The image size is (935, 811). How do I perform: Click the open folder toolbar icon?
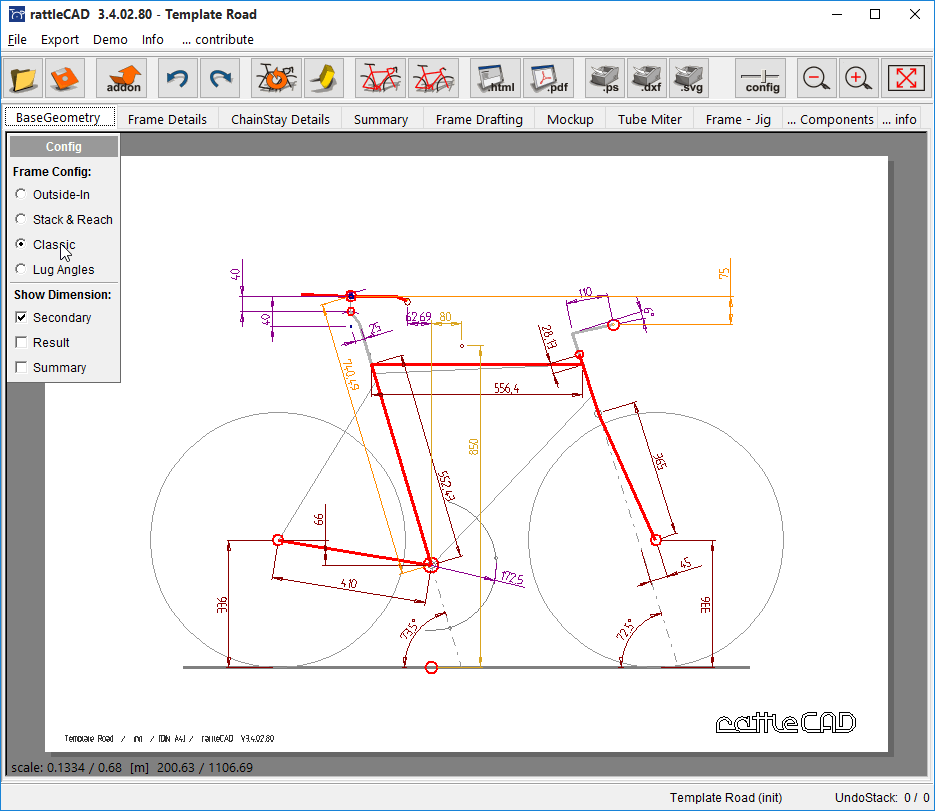pyautogui.click(x=25, y=78)
